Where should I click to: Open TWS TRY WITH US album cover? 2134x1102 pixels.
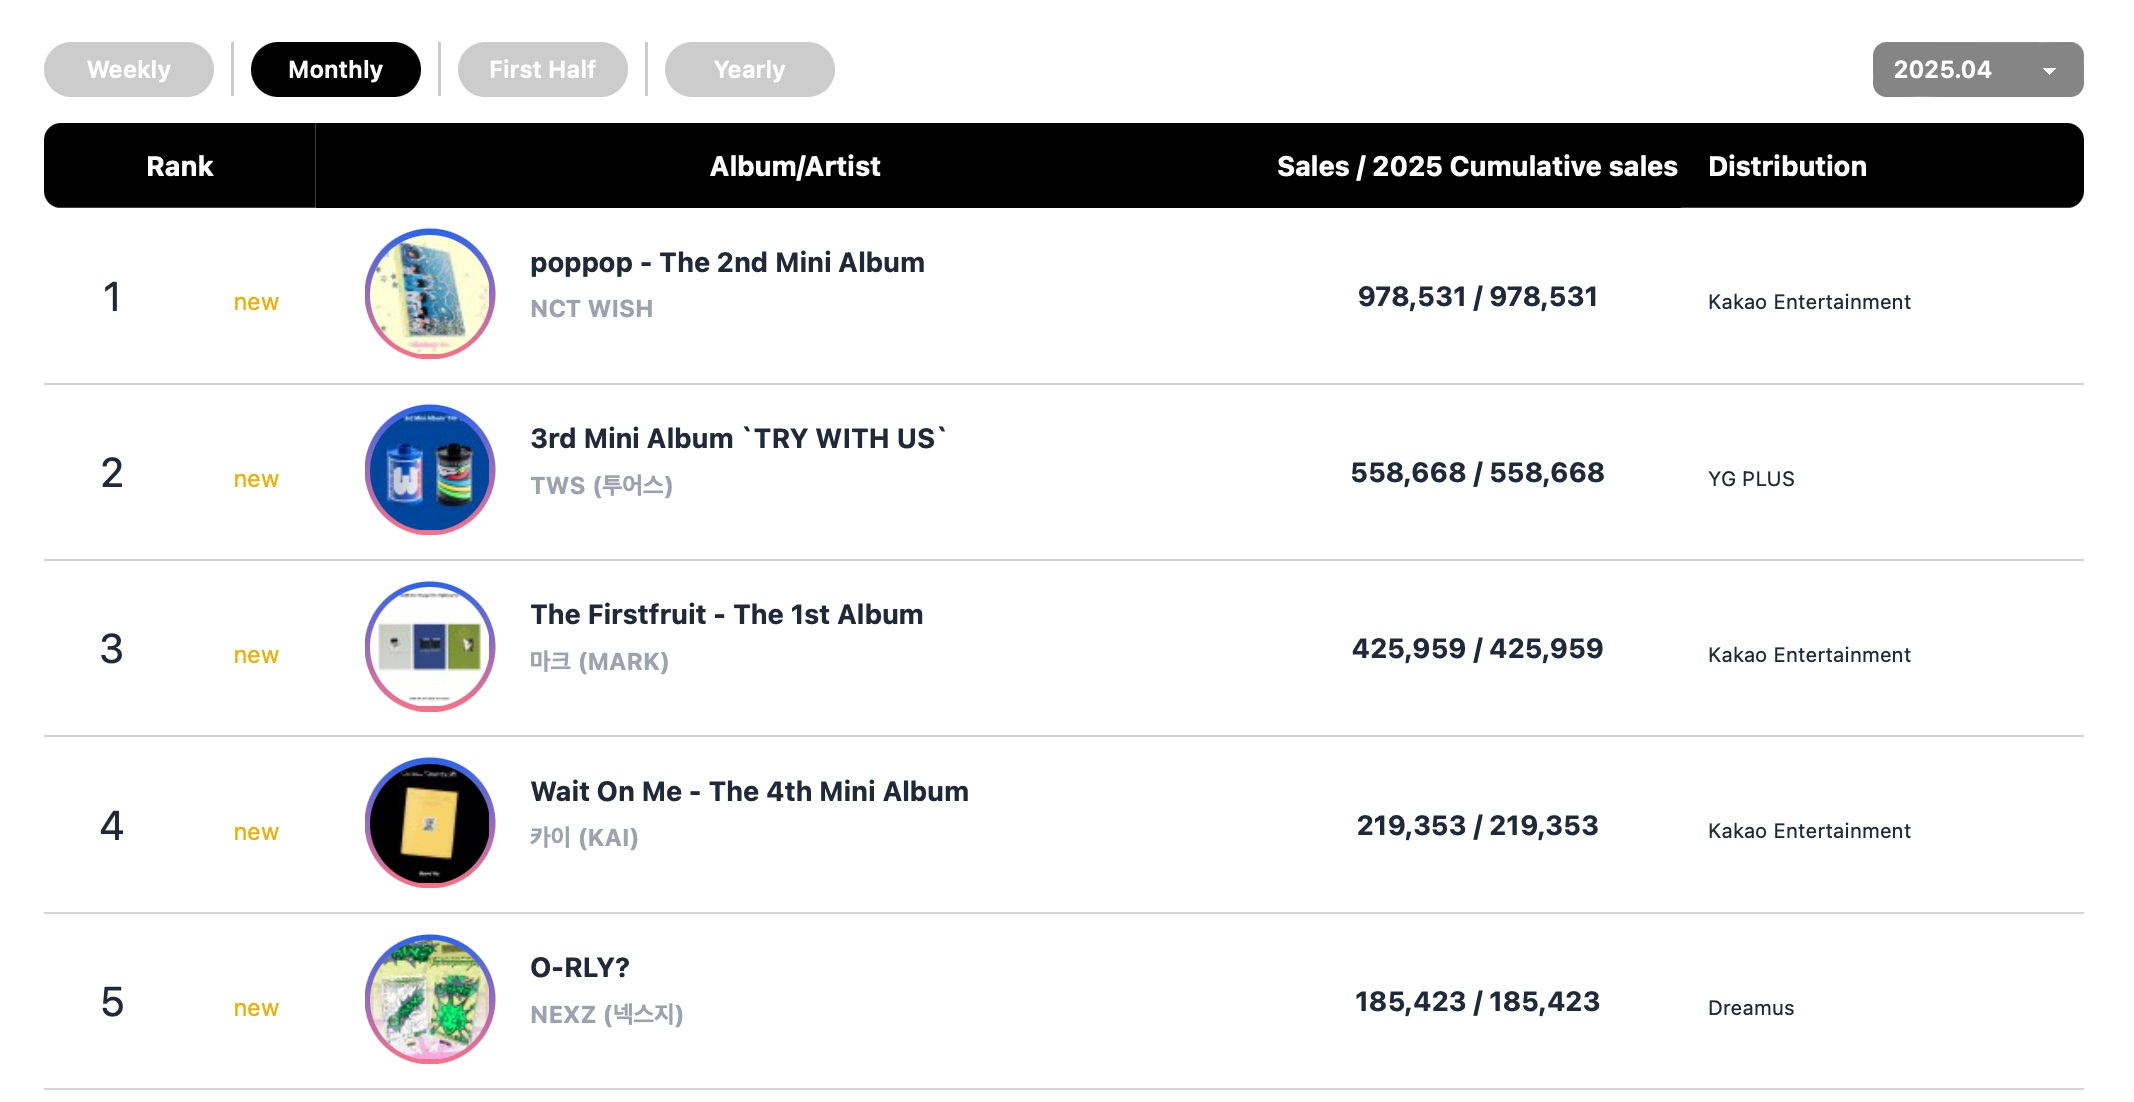pyautogui.click(x=430, y=470)
